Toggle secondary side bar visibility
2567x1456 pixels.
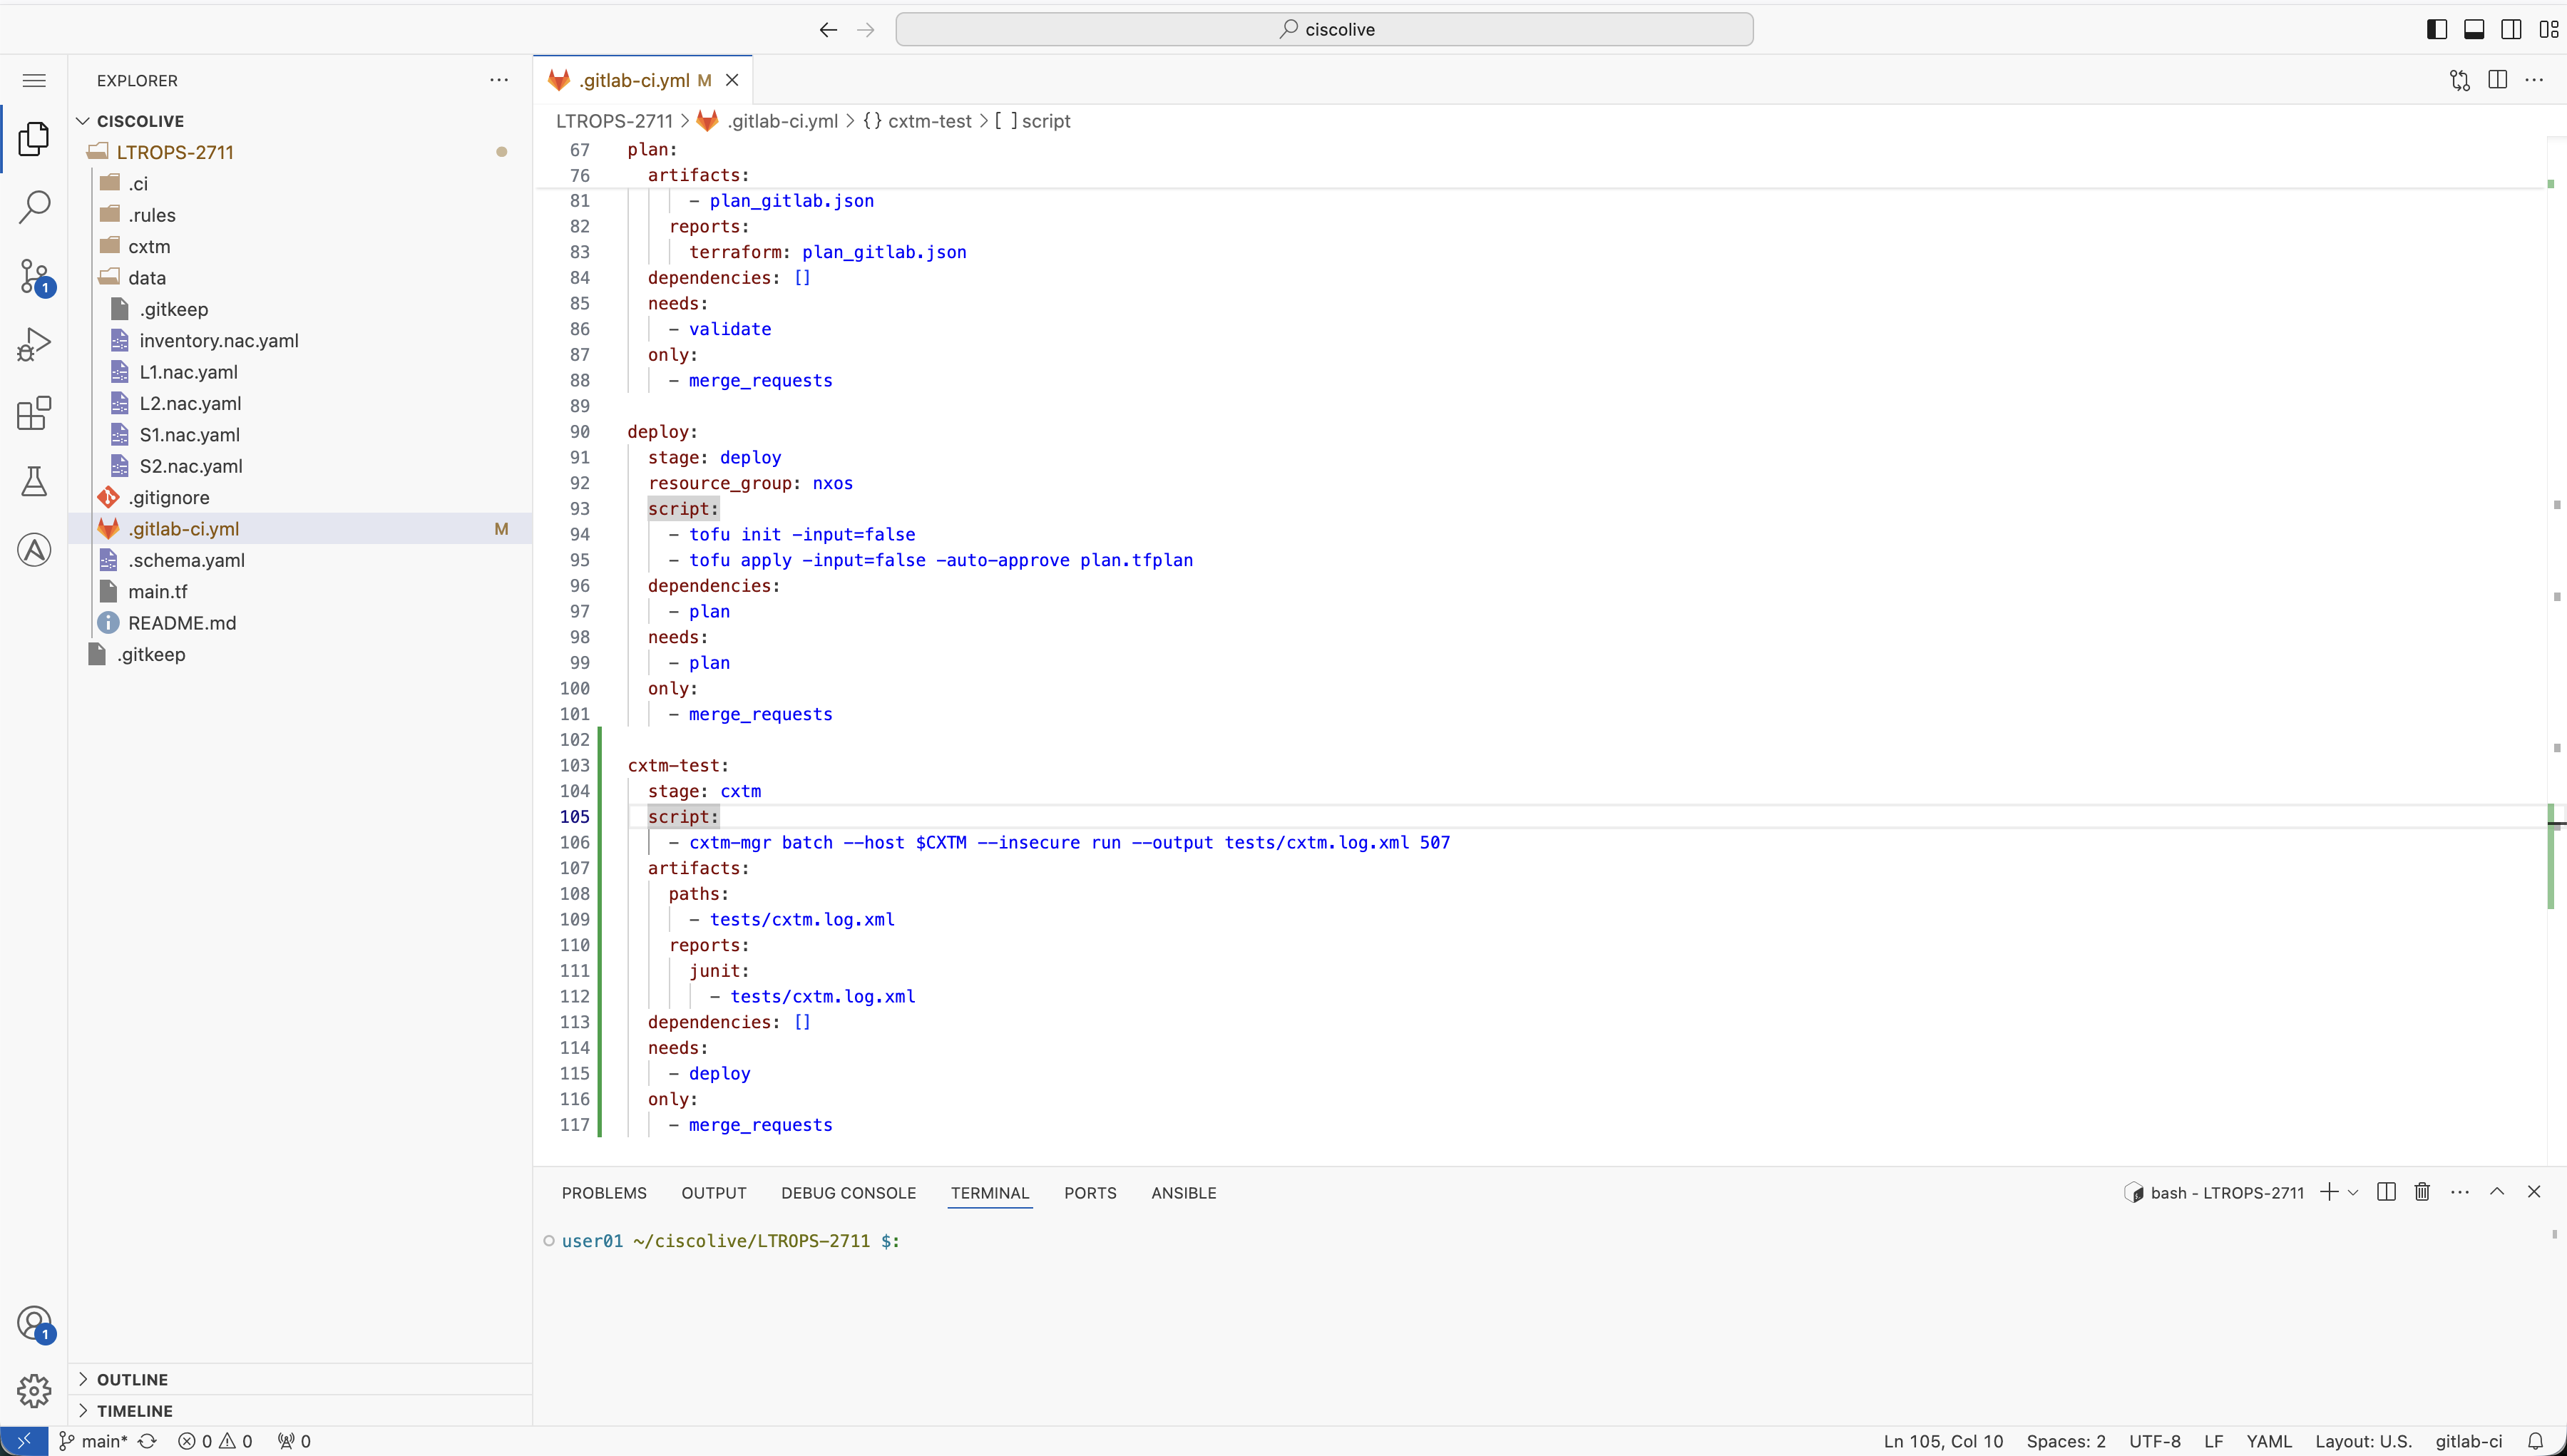[x=2511, y=29]
